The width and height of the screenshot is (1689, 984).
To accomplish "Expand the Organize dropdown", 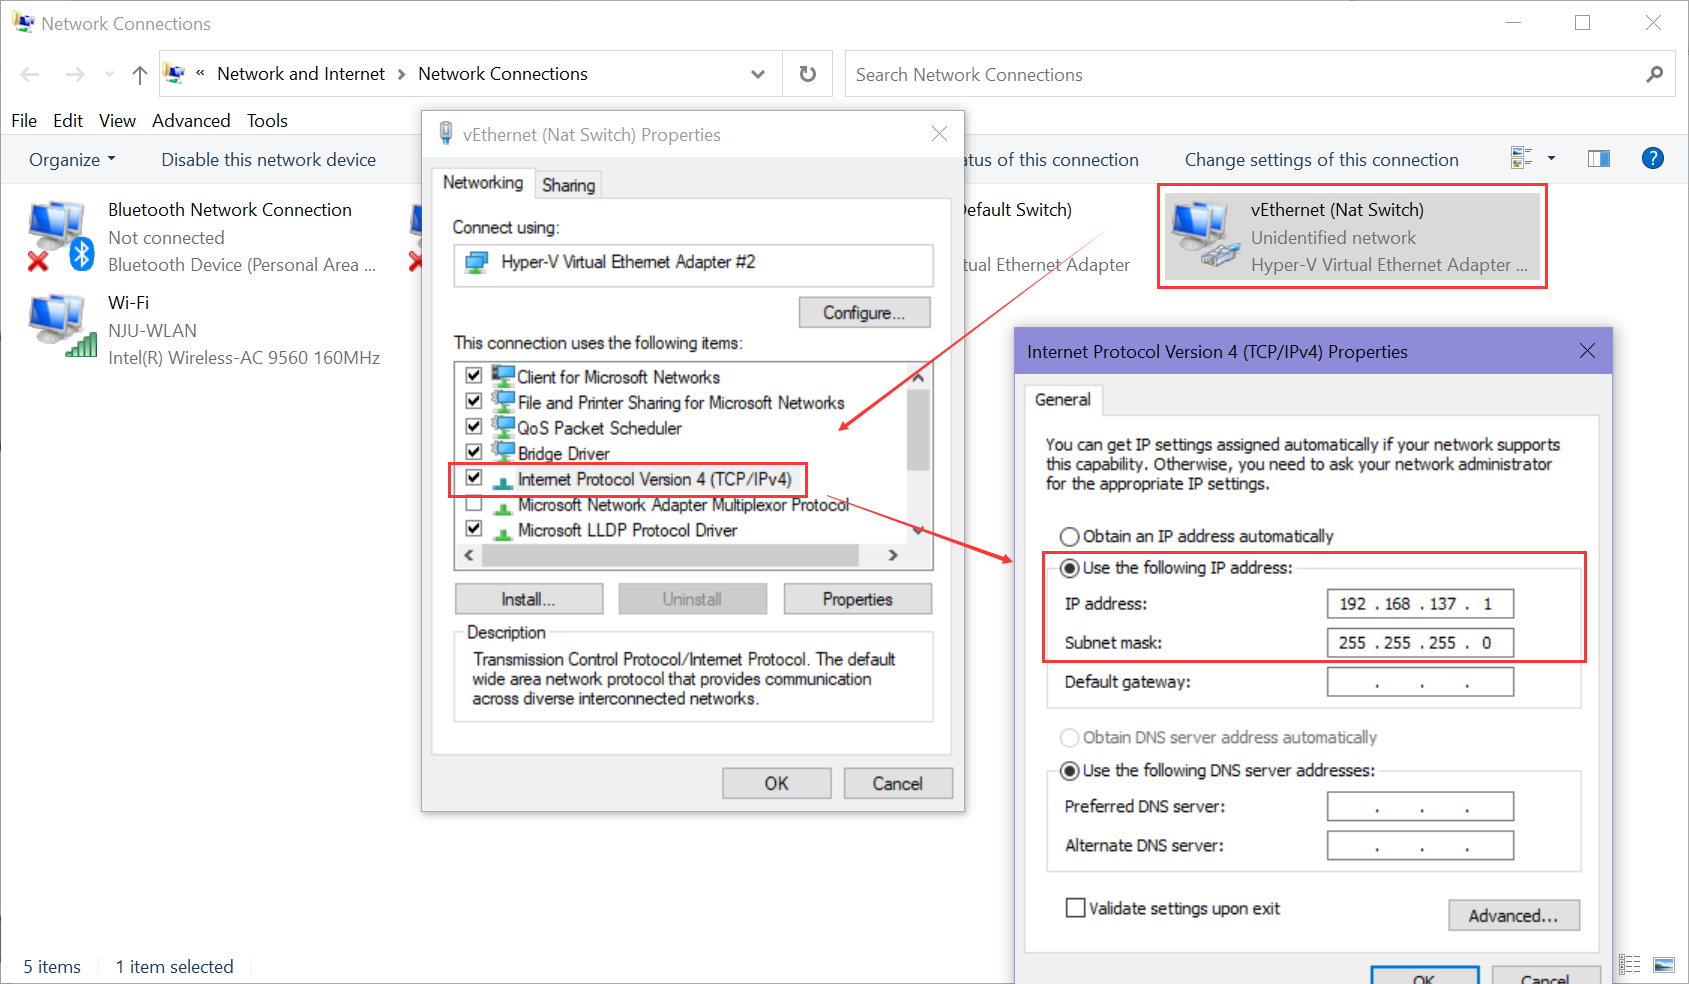I will pyautogui.click(x=72, y=160).
